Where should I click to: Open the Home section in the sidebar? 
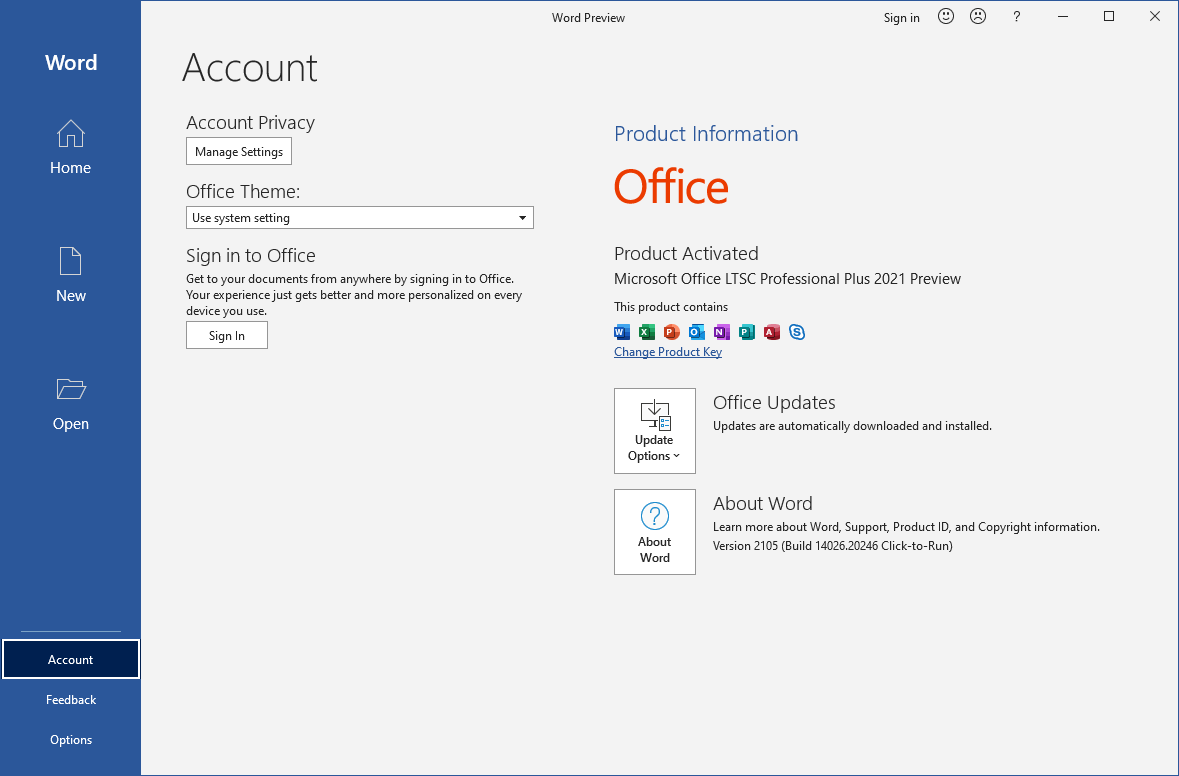[x=70, y=148]
